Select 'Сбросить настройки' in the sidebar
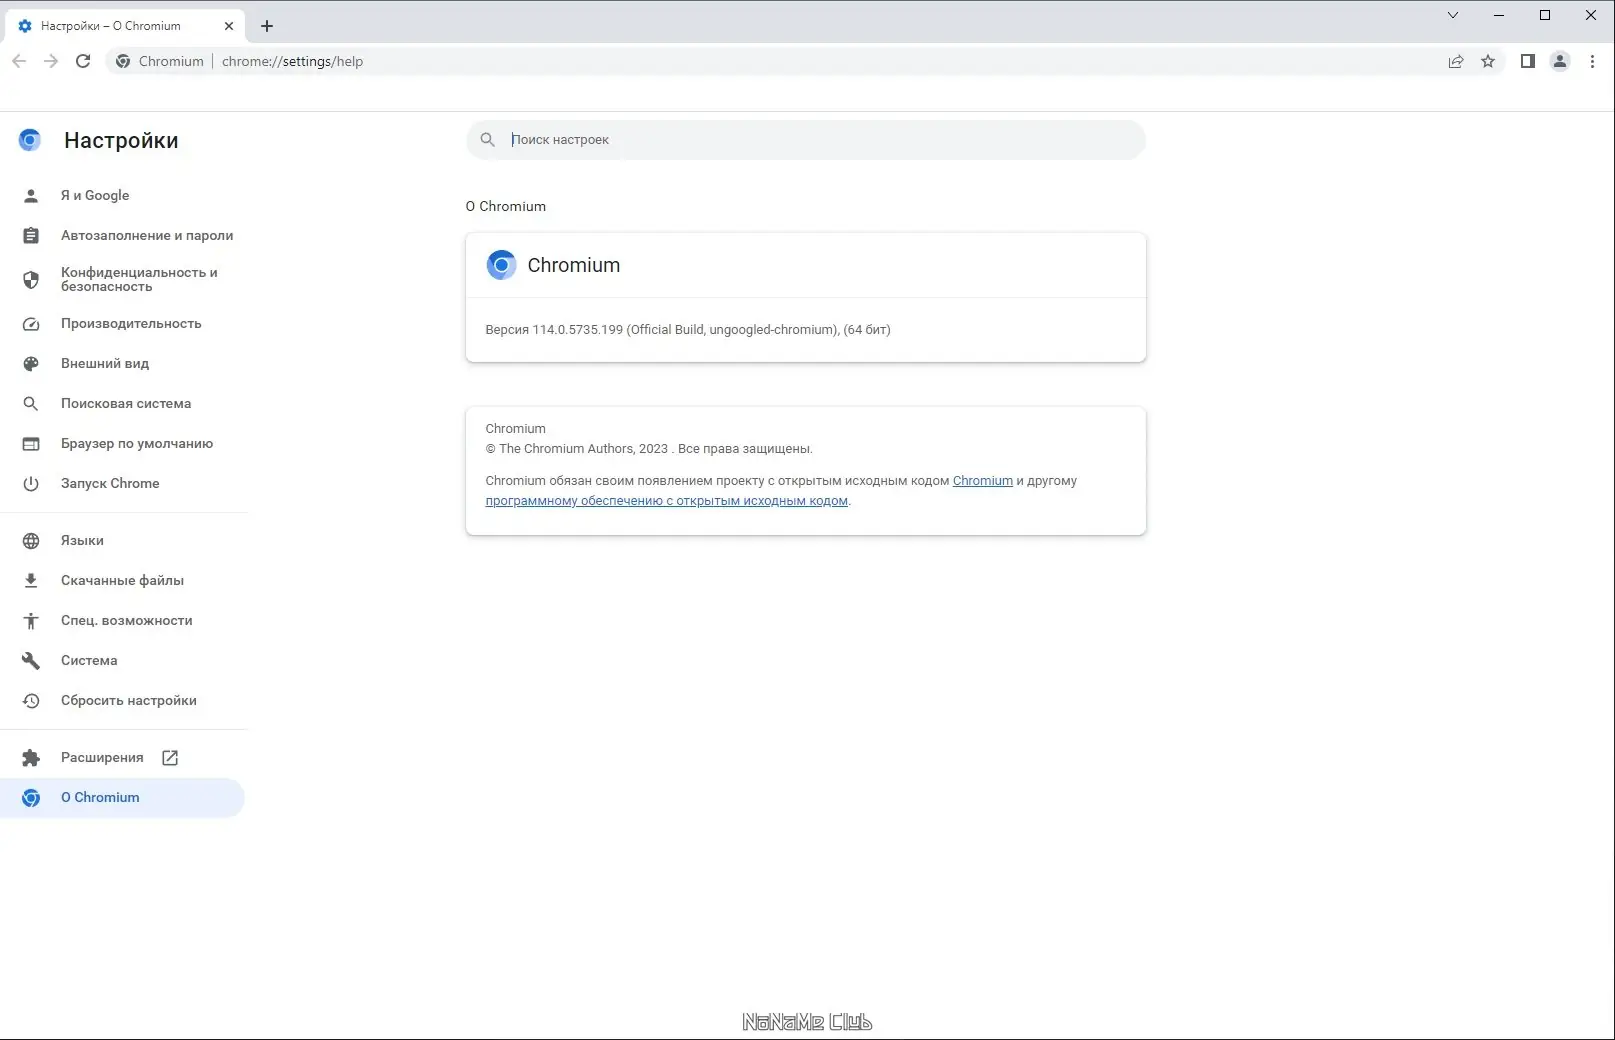Screen dimensions: 1615x1040 [x=129, y=700]
